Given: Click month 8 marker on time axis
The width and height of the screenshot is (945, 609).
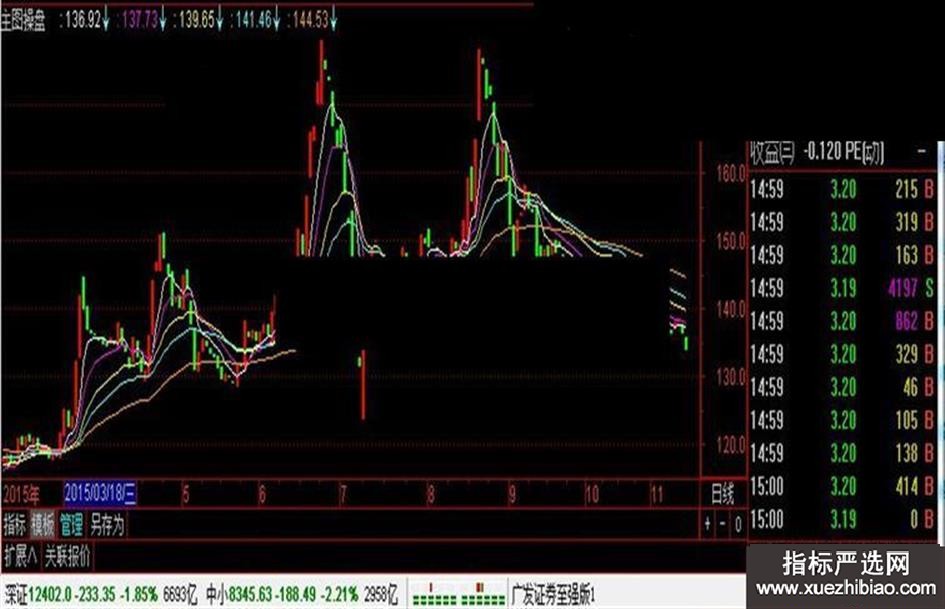Looking at the screenshot, I should click(x=430, y=495).
